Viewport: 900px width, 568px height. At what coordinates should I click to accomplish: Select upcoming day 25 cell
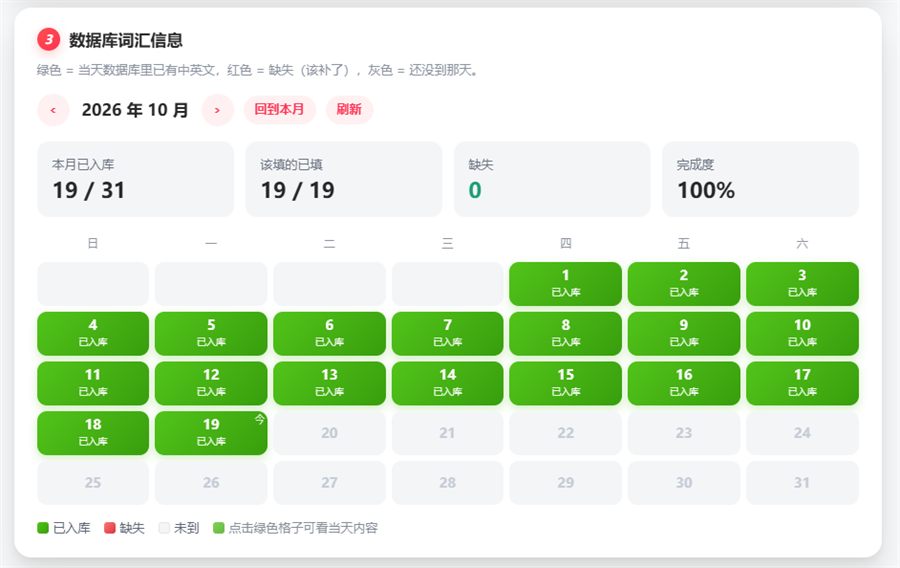pyautogui.click(x=93, y=483)
